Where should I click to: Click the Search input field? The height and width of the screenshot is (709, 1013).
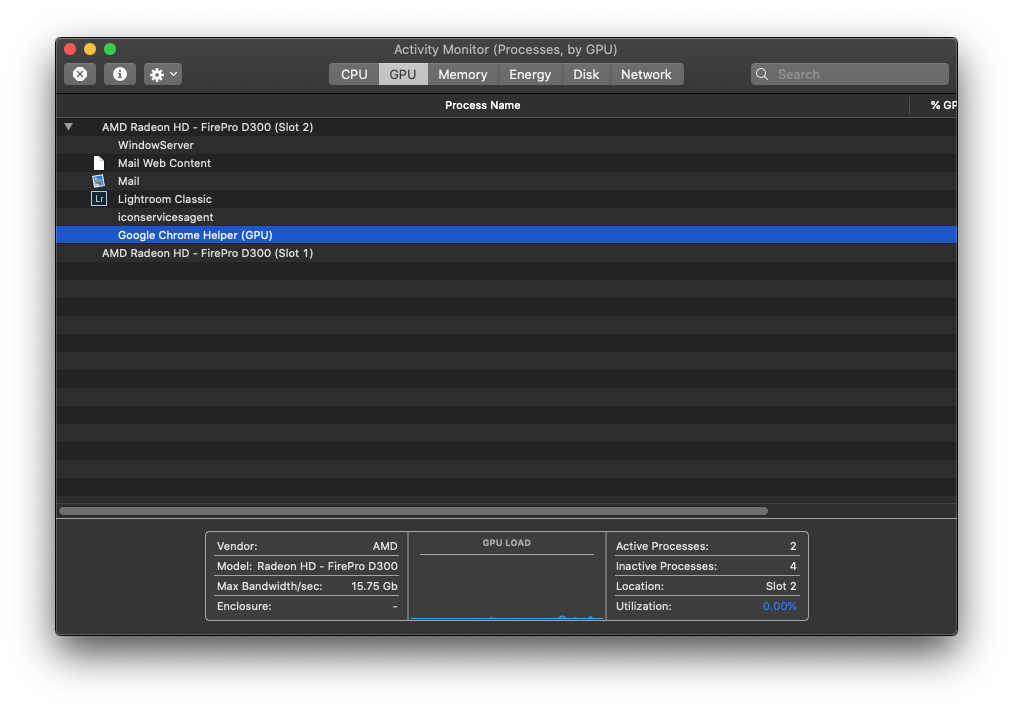click(850, 74)
